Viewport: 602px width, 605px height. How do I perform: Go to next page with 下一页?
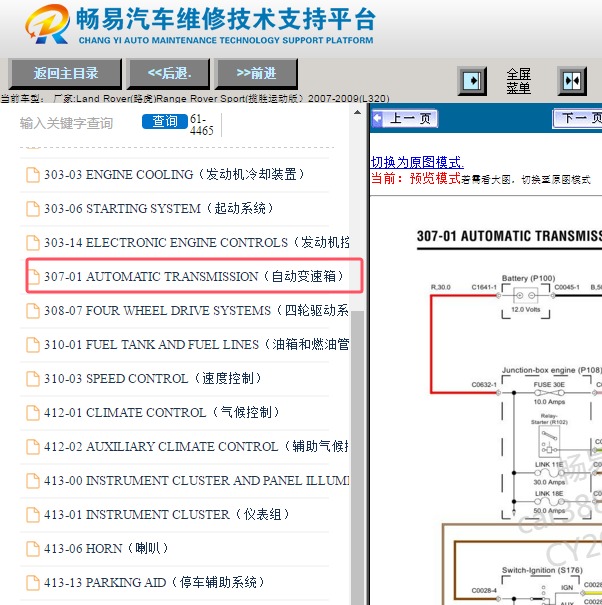point(577,118)
